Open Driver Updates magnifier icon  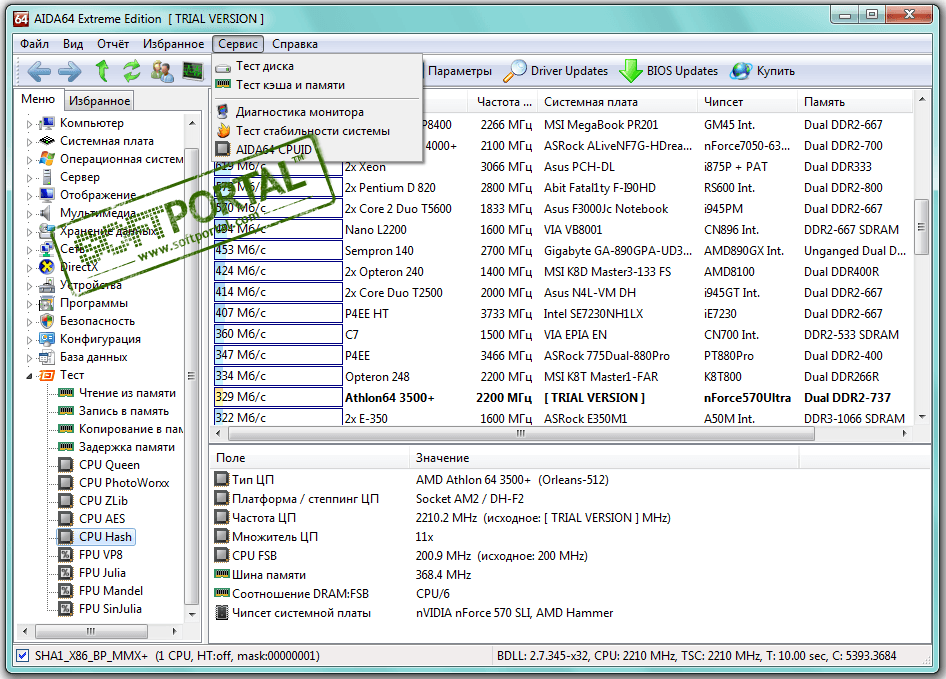514,71
